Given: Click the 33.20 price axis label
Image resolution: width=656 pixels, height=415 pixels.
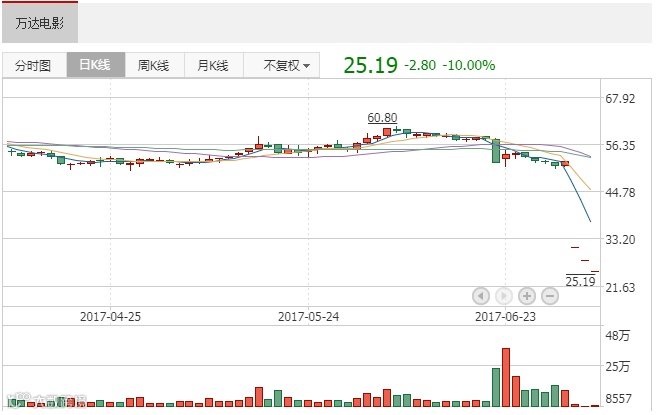Looking at the screenshot, I should coord(620,240).
